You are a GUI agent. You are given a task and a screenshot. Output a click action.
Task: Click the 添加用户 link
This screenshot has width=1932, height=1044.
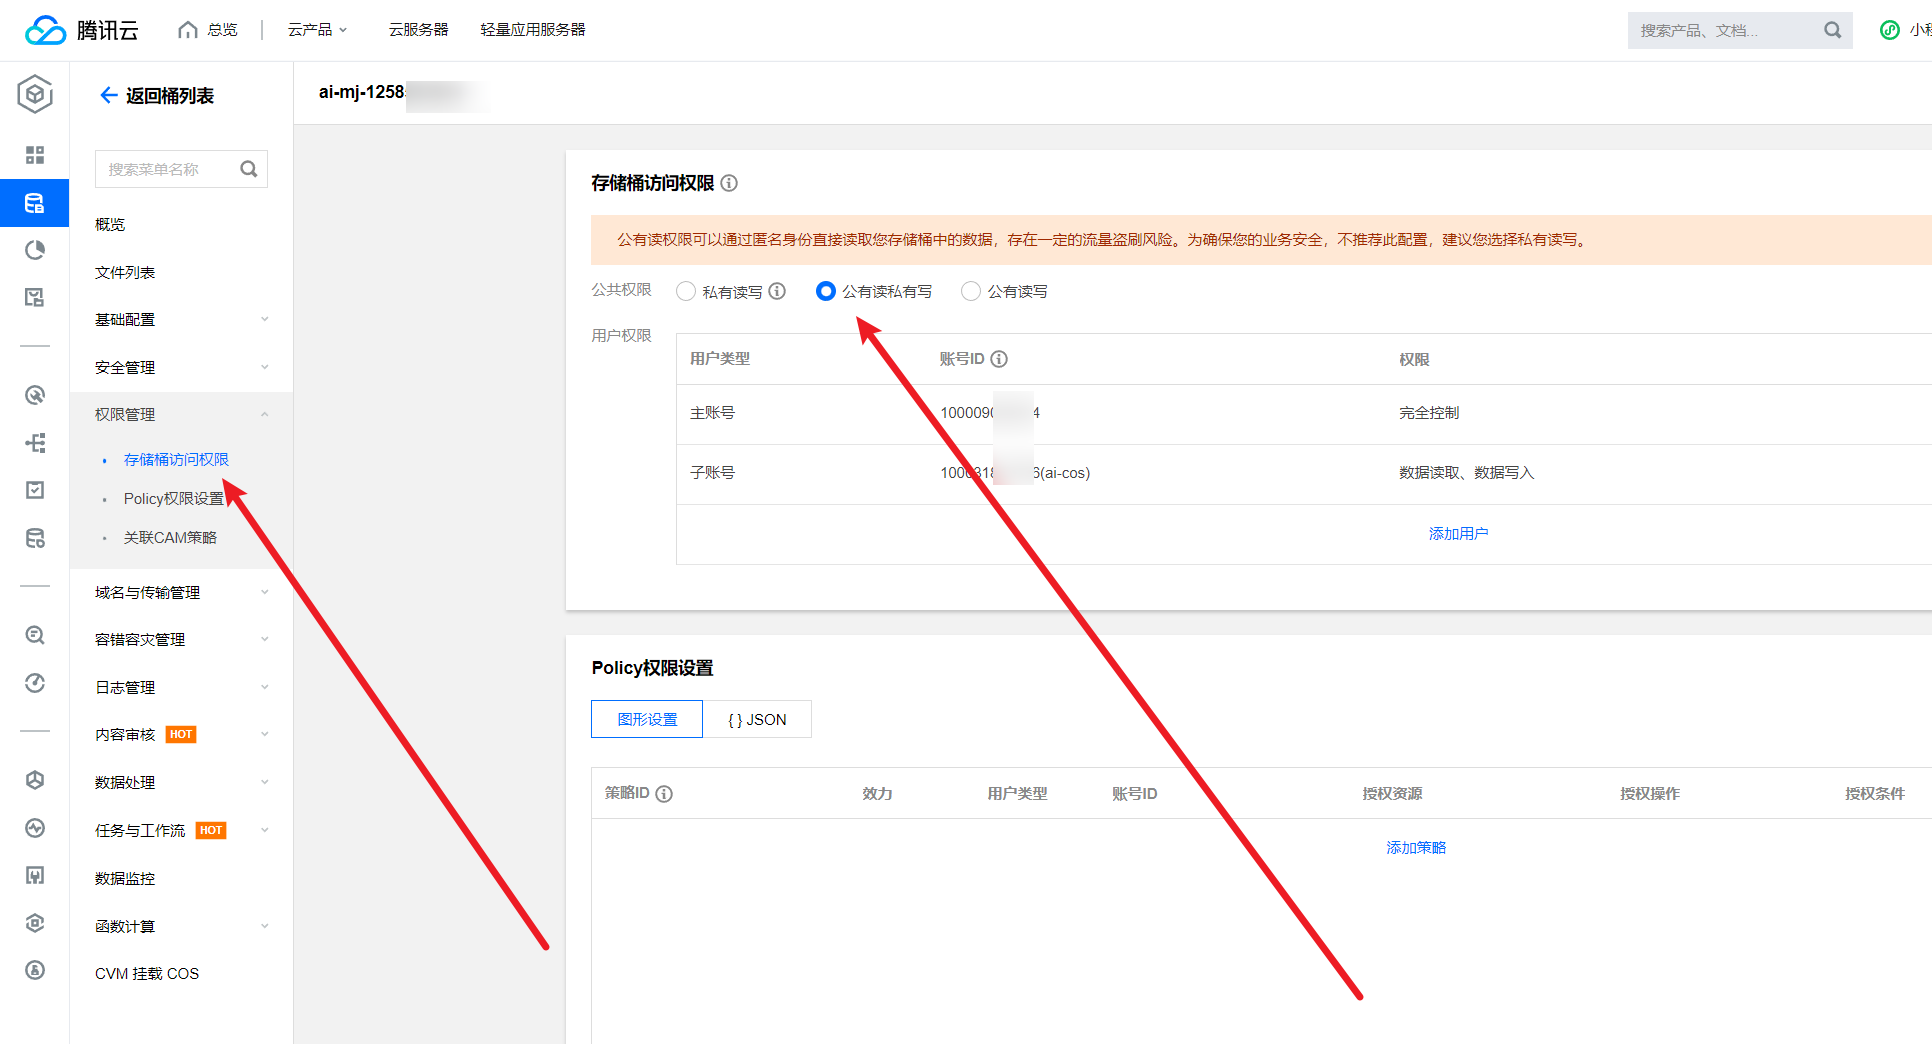pos(1458,534)
